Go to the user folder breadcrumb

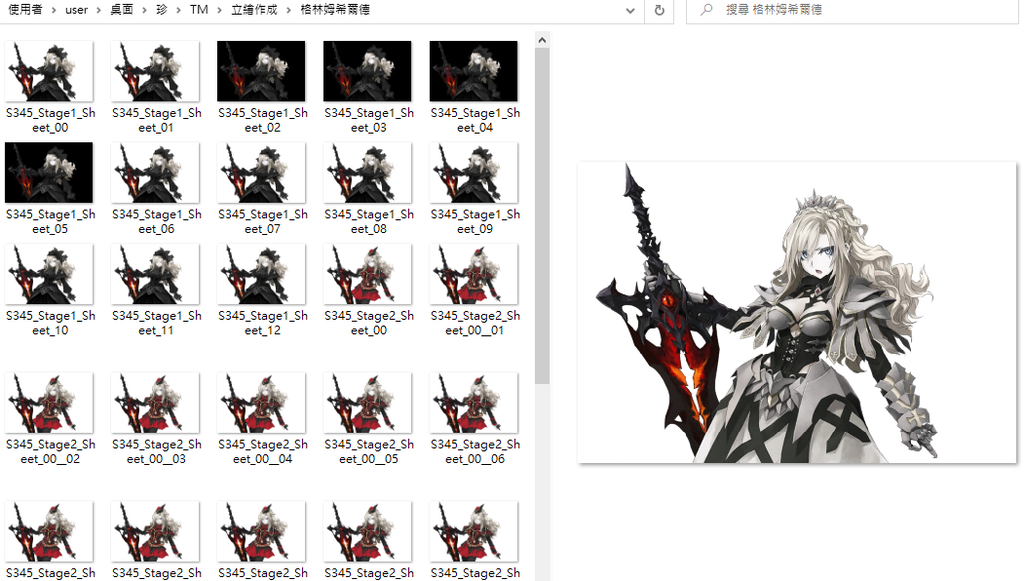click(76, 10)
